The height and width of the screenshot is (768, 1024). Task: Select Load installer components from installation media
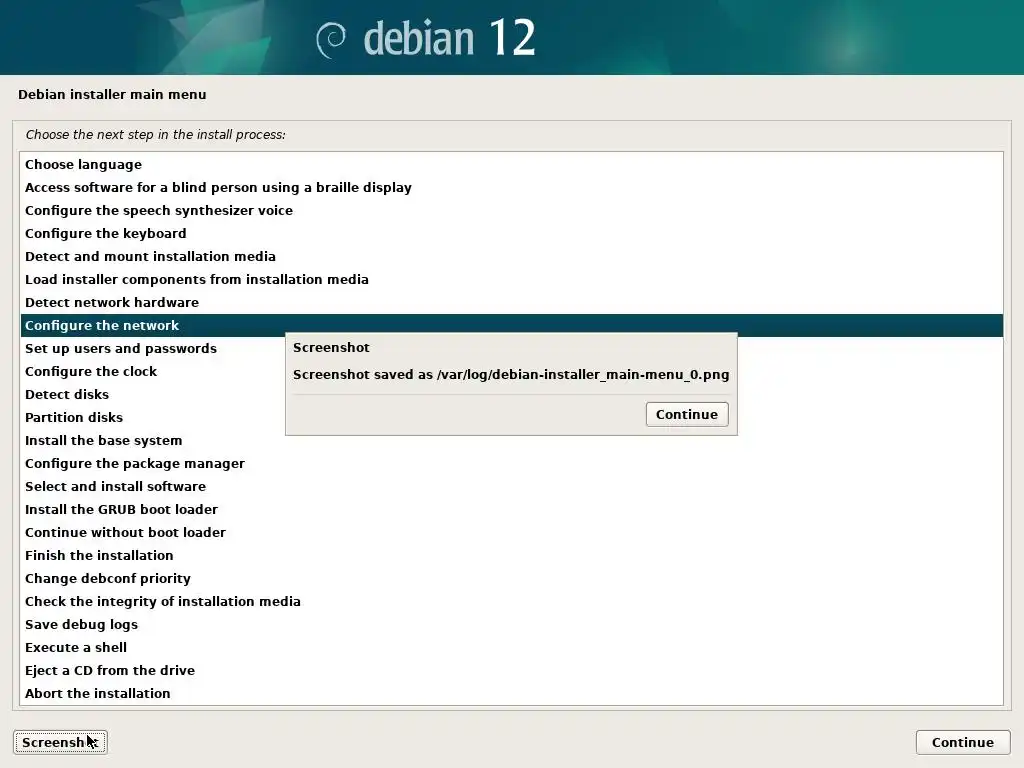click(511, 280)
